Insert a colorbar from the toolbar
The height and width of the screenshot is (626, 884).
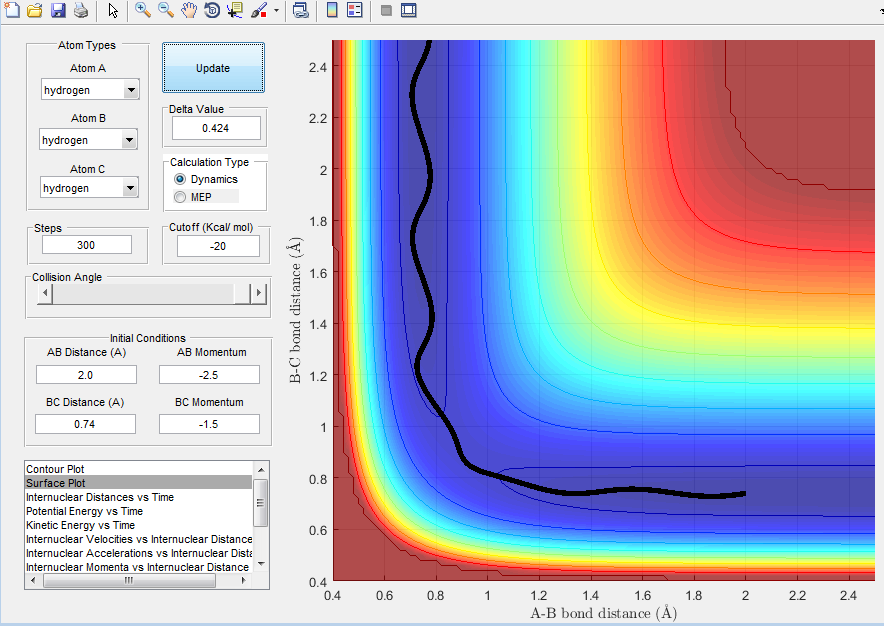333,11
